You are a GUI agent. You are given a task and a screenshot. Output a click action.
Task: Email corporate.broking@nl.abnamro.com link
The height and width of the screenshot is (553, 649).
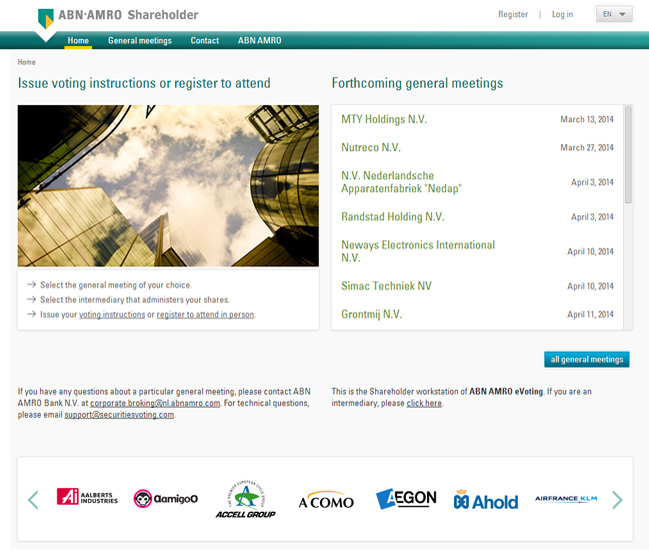(x=155, y=403)
